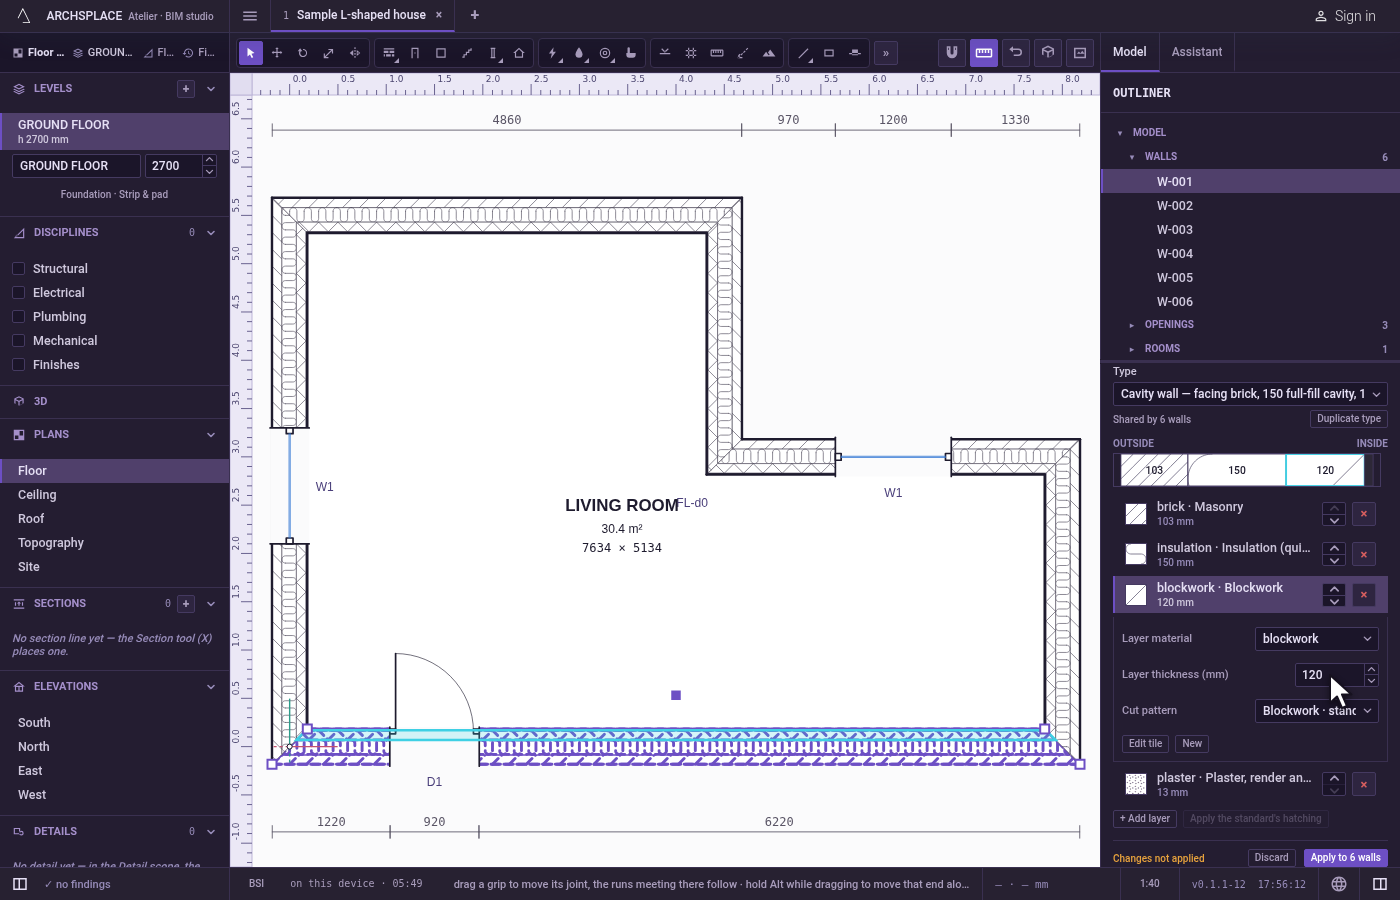Click Duplicate type button
Screen dimensions: 1400x900
(x=1349, y=419)
